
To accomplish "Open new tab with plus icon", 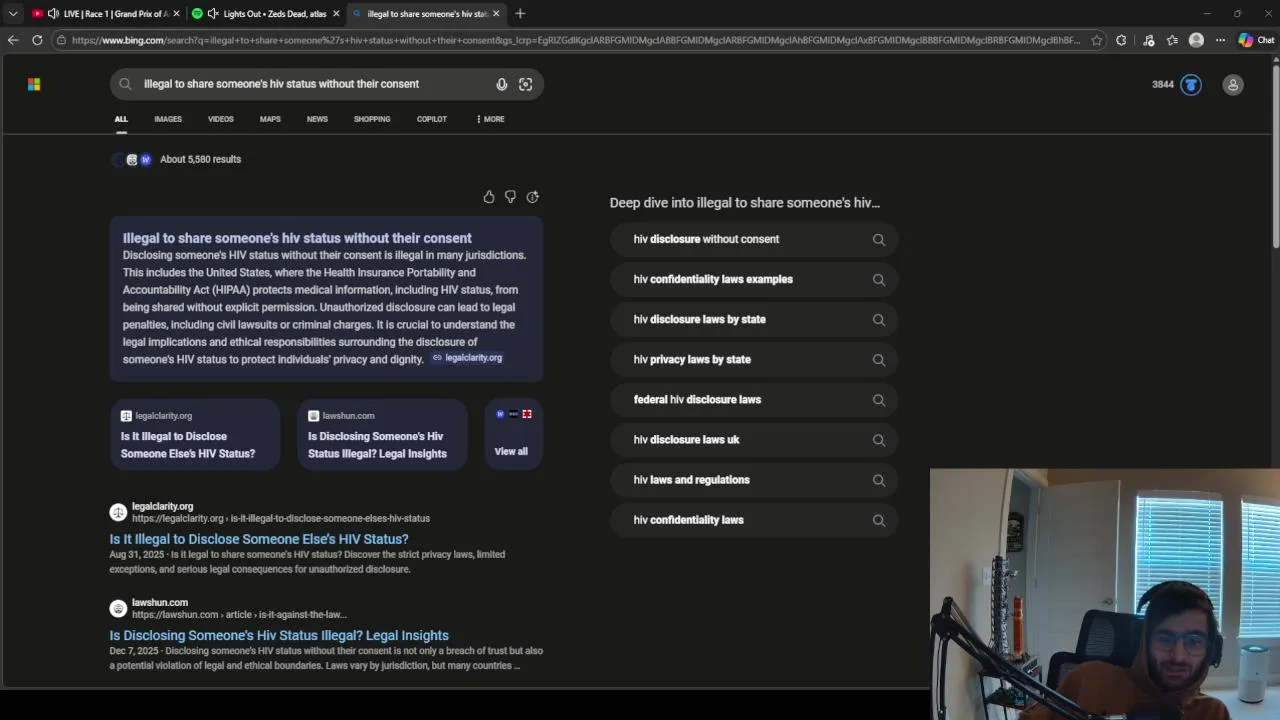I will click(520, 14).
